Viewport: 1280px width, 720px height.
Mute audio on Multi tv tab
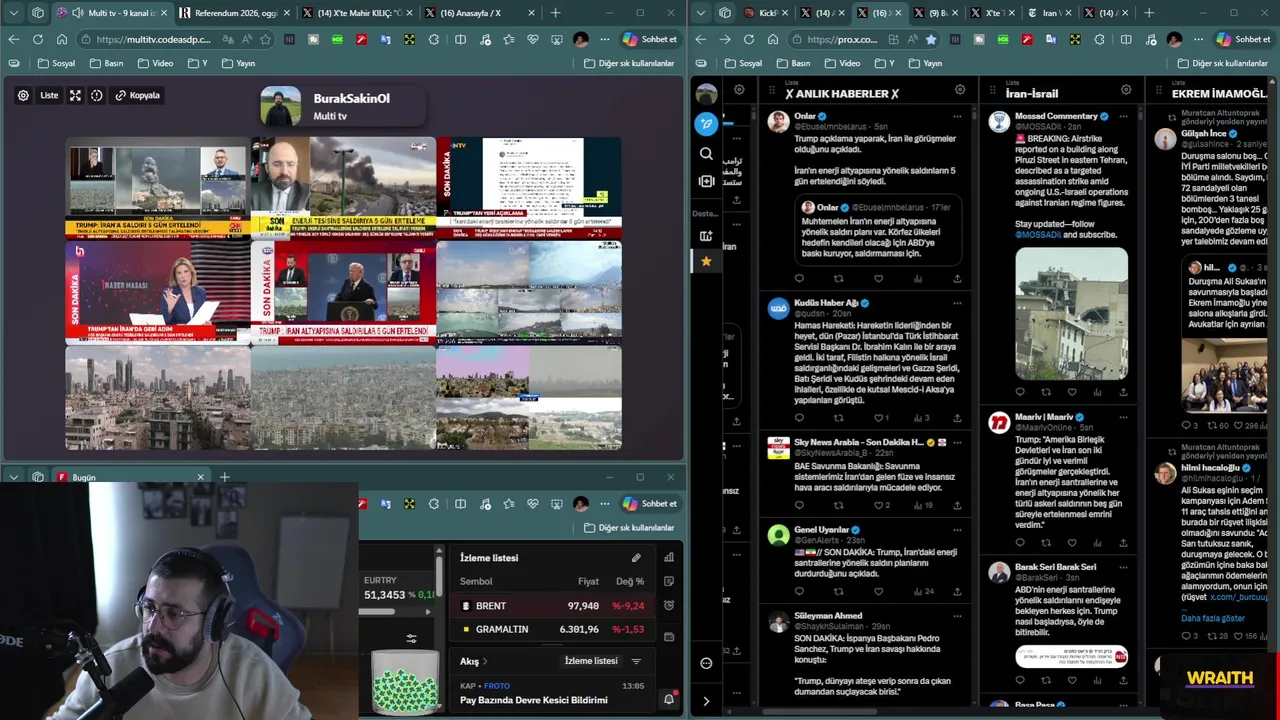coord(78,13)
